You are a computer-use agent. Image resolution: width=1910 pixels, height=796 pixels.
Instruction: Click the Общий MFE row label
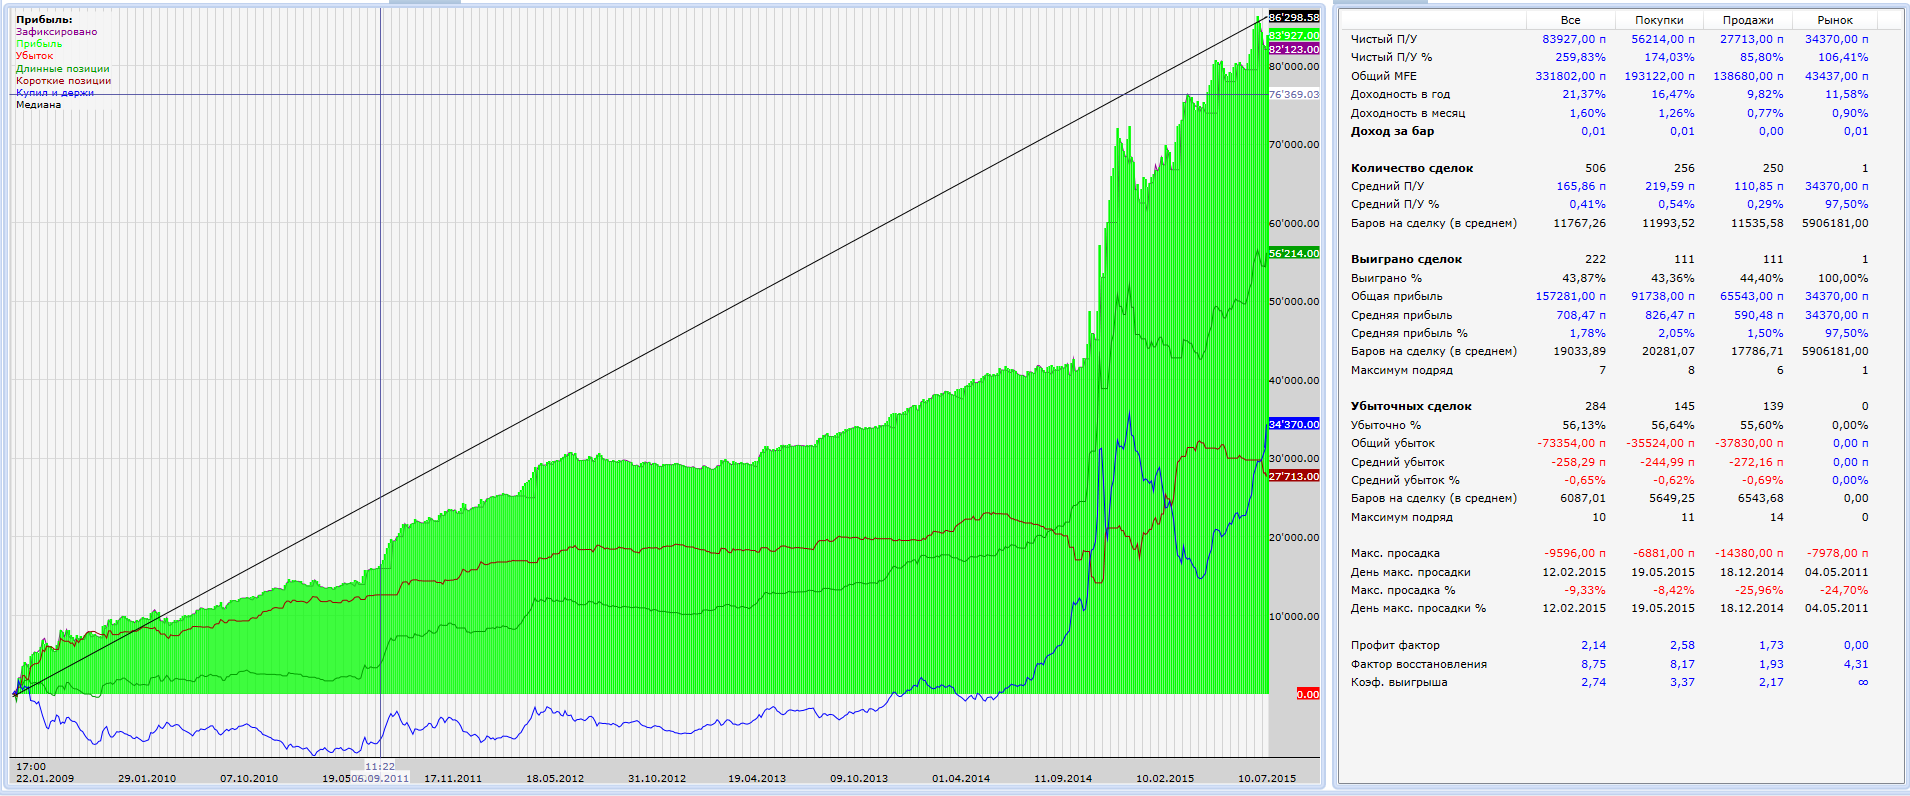[x=1384, y=76]
